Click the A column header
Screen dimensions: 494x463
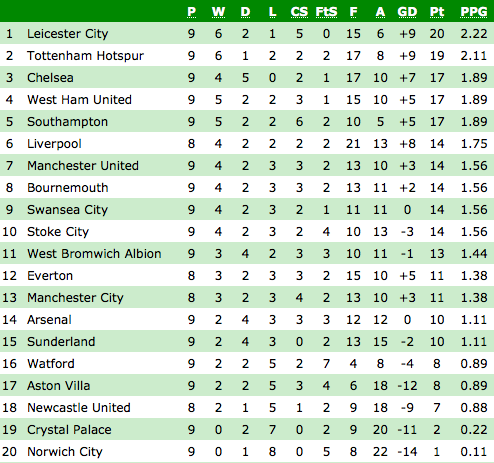pos(380,12)
